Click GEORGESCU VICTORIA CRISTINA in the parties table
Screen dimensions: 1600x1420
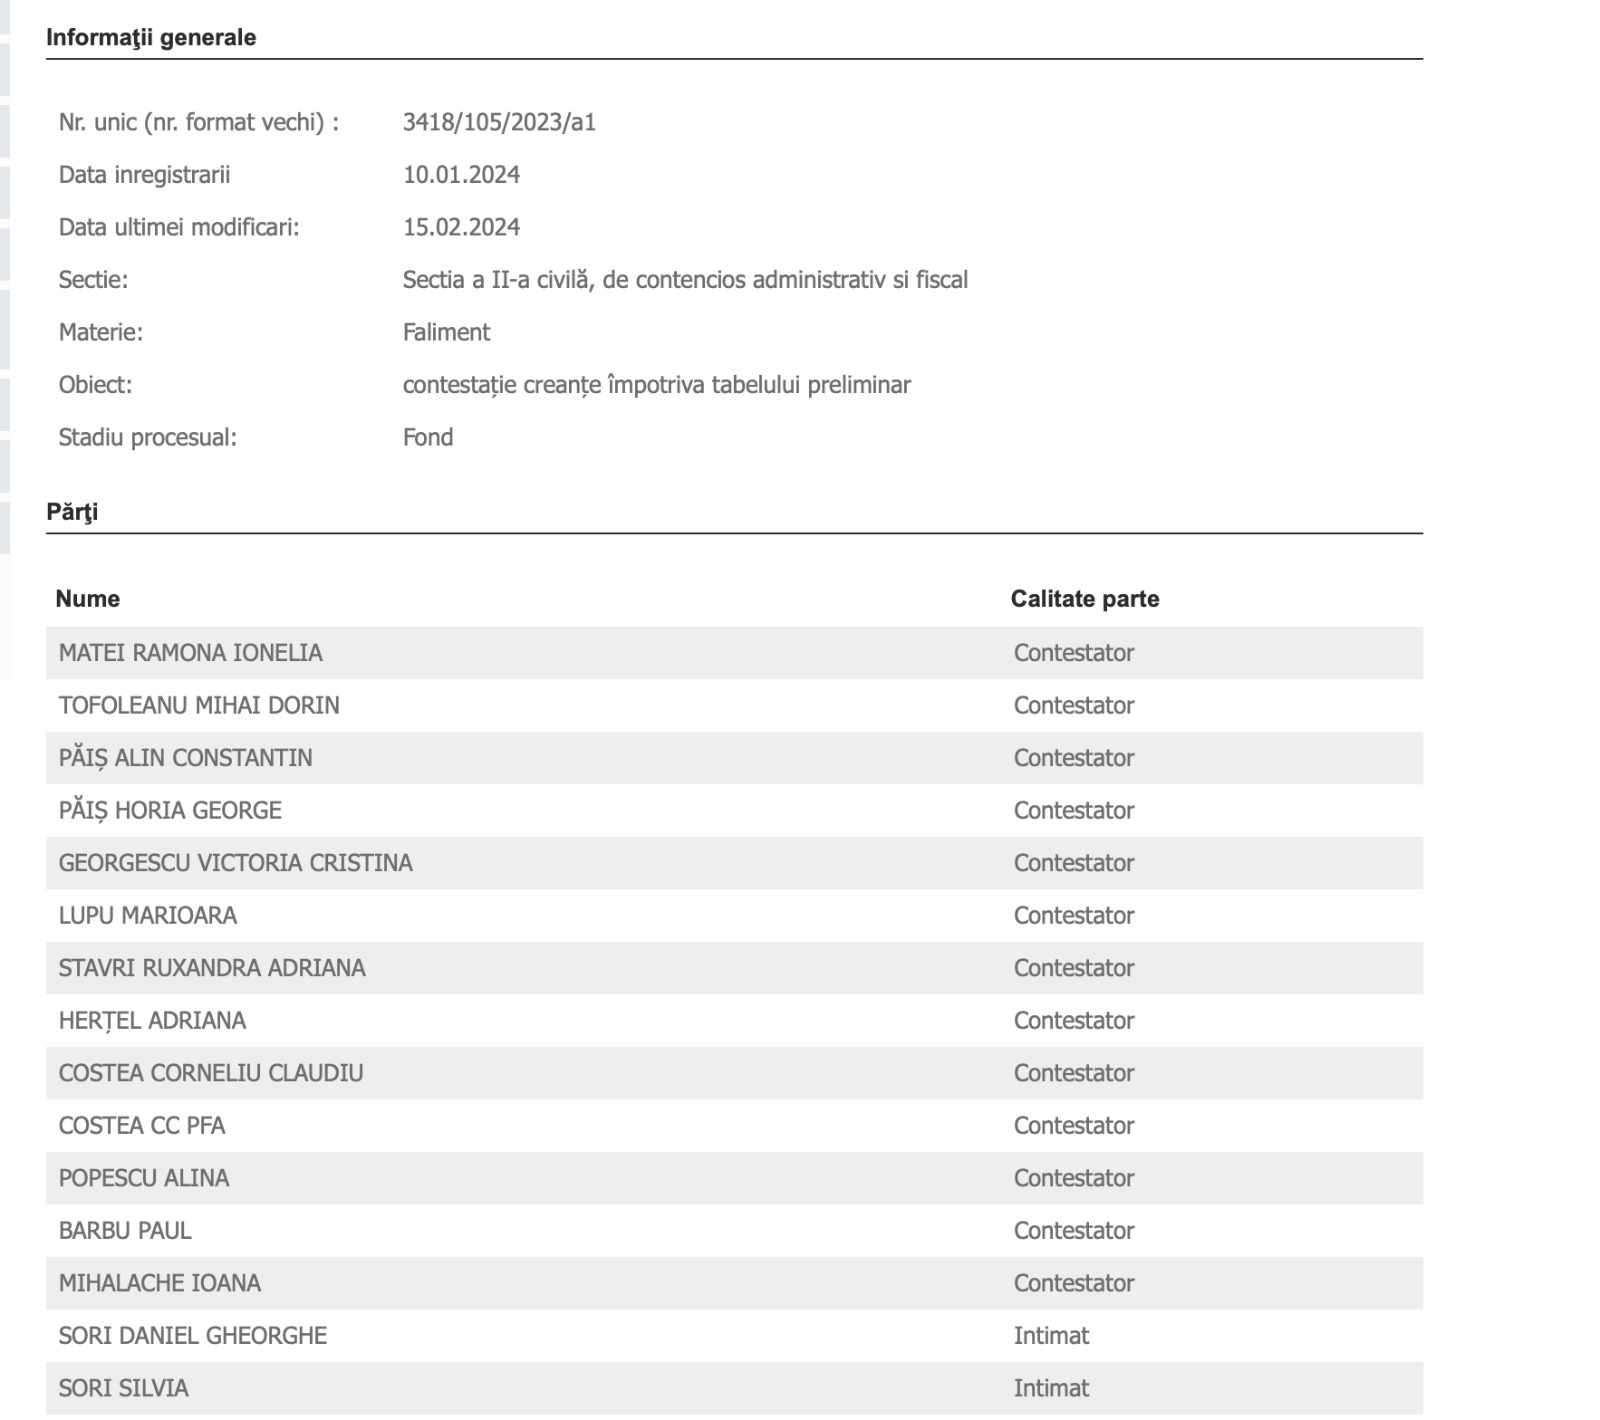click(236, 863)
